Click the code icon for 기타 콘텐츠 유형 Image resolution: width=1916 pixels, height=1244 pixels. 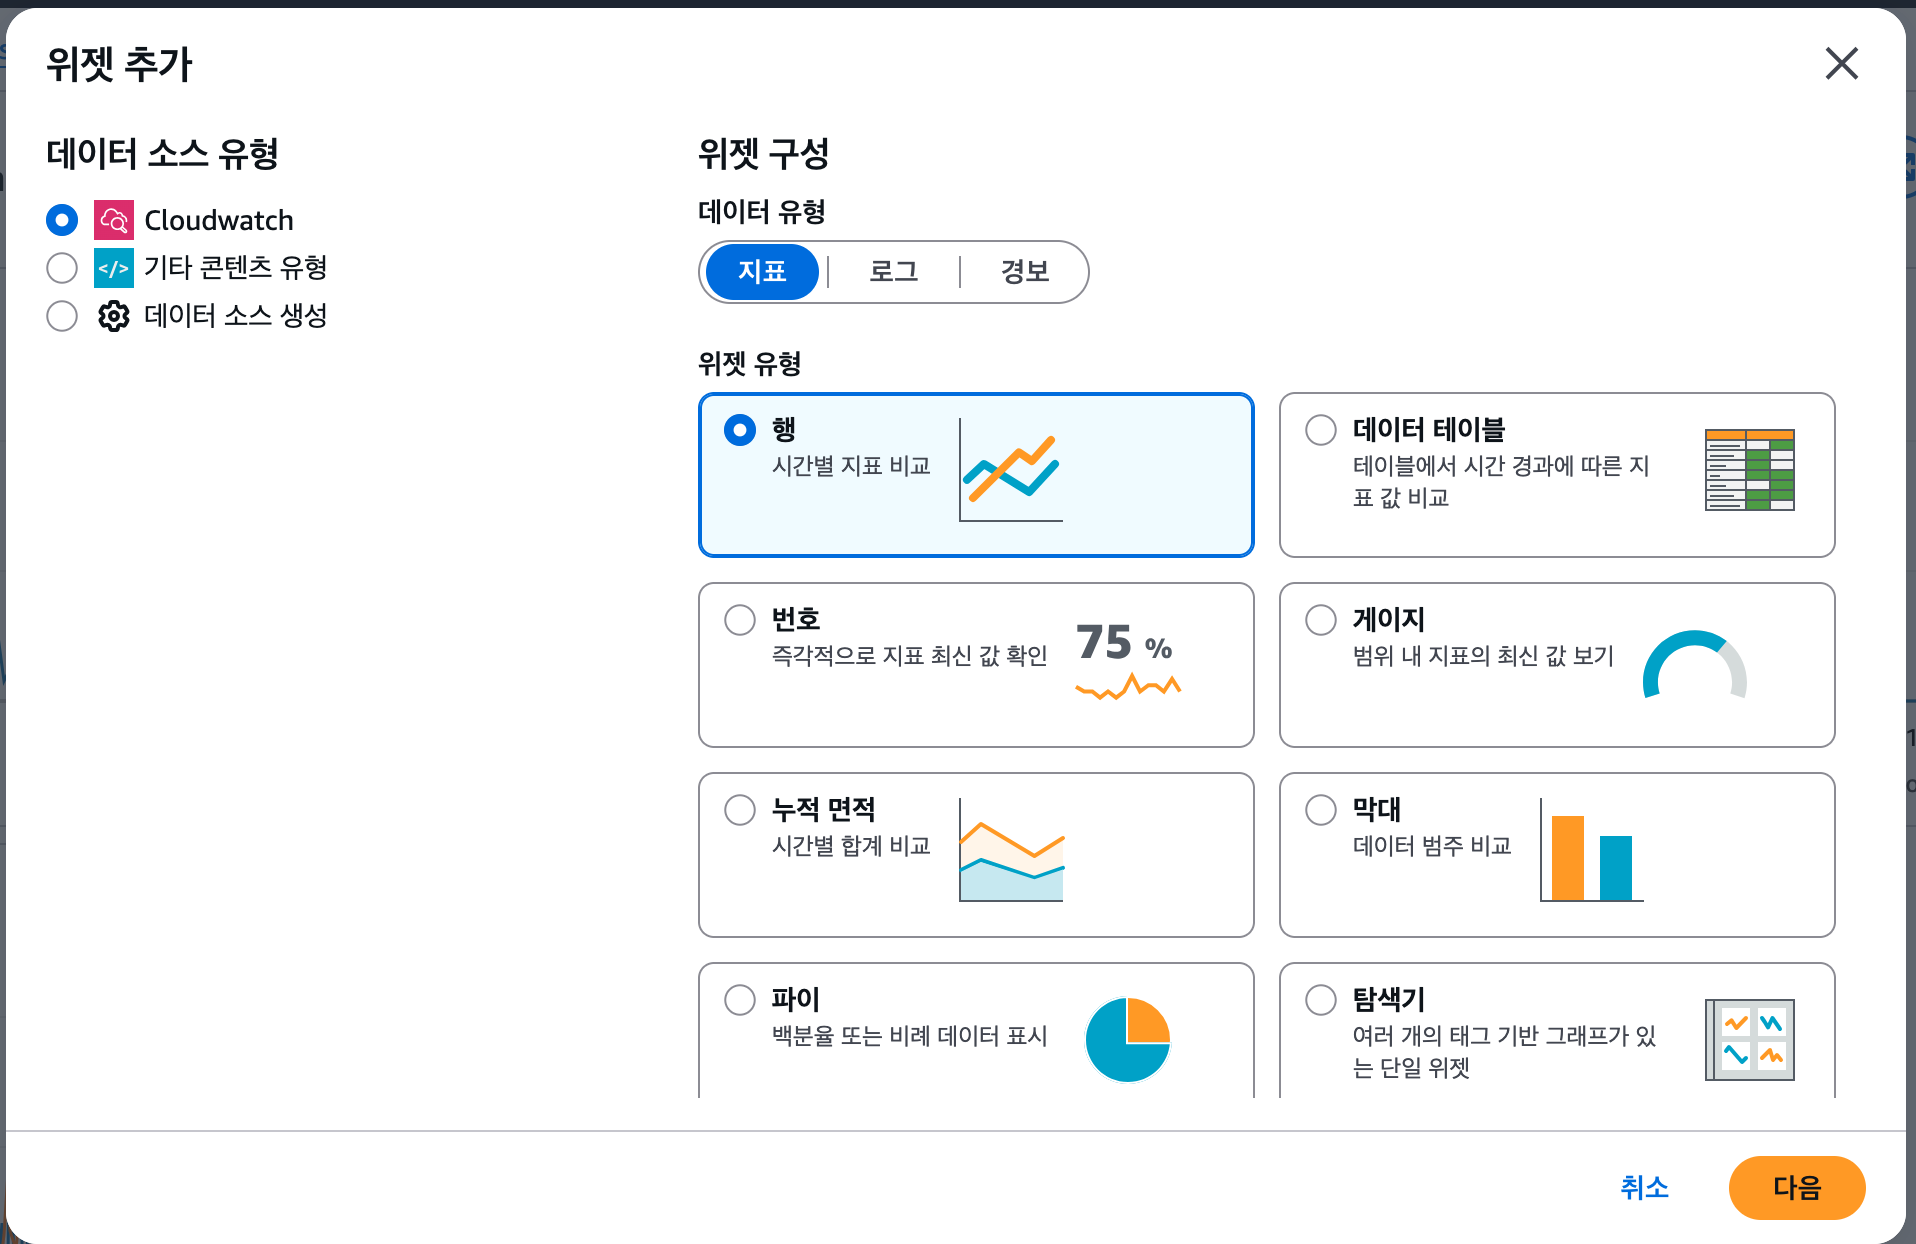114,268
